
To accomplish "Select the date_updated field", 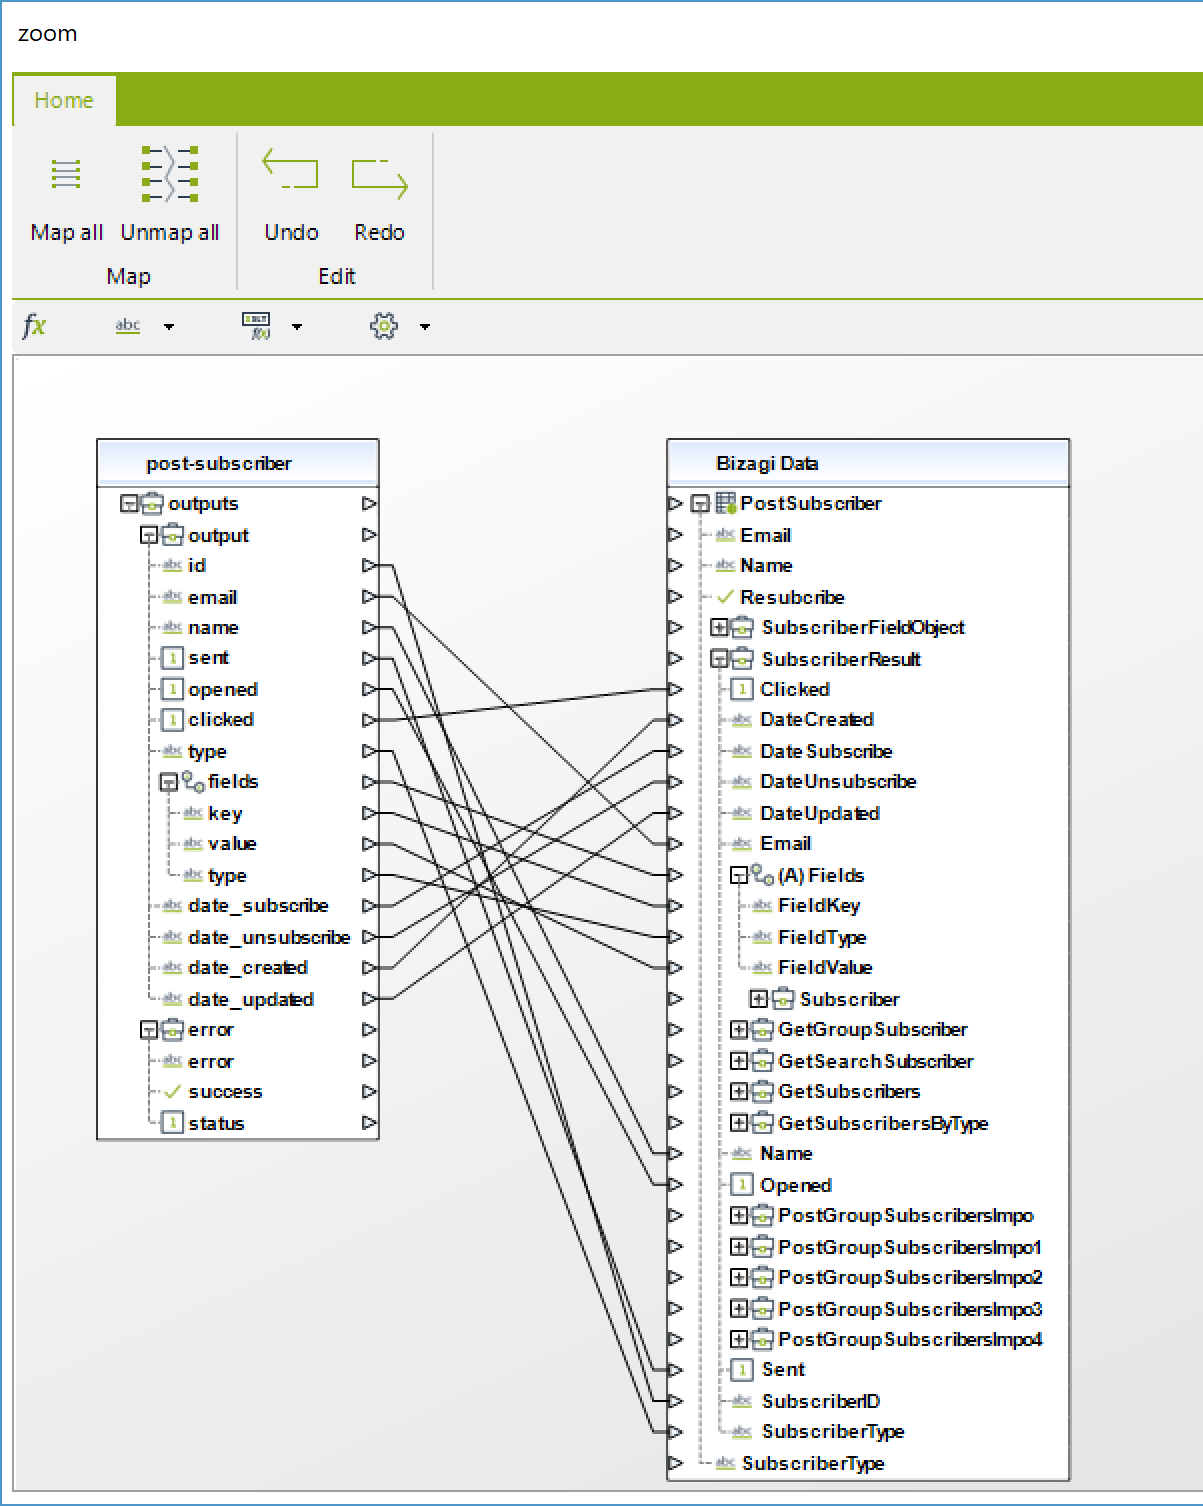I will [251, 999].
